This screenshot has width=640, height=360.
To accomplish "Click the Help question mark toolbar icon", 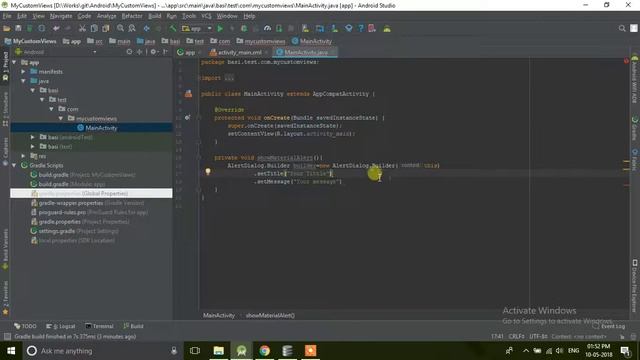I will click(360, 29).
